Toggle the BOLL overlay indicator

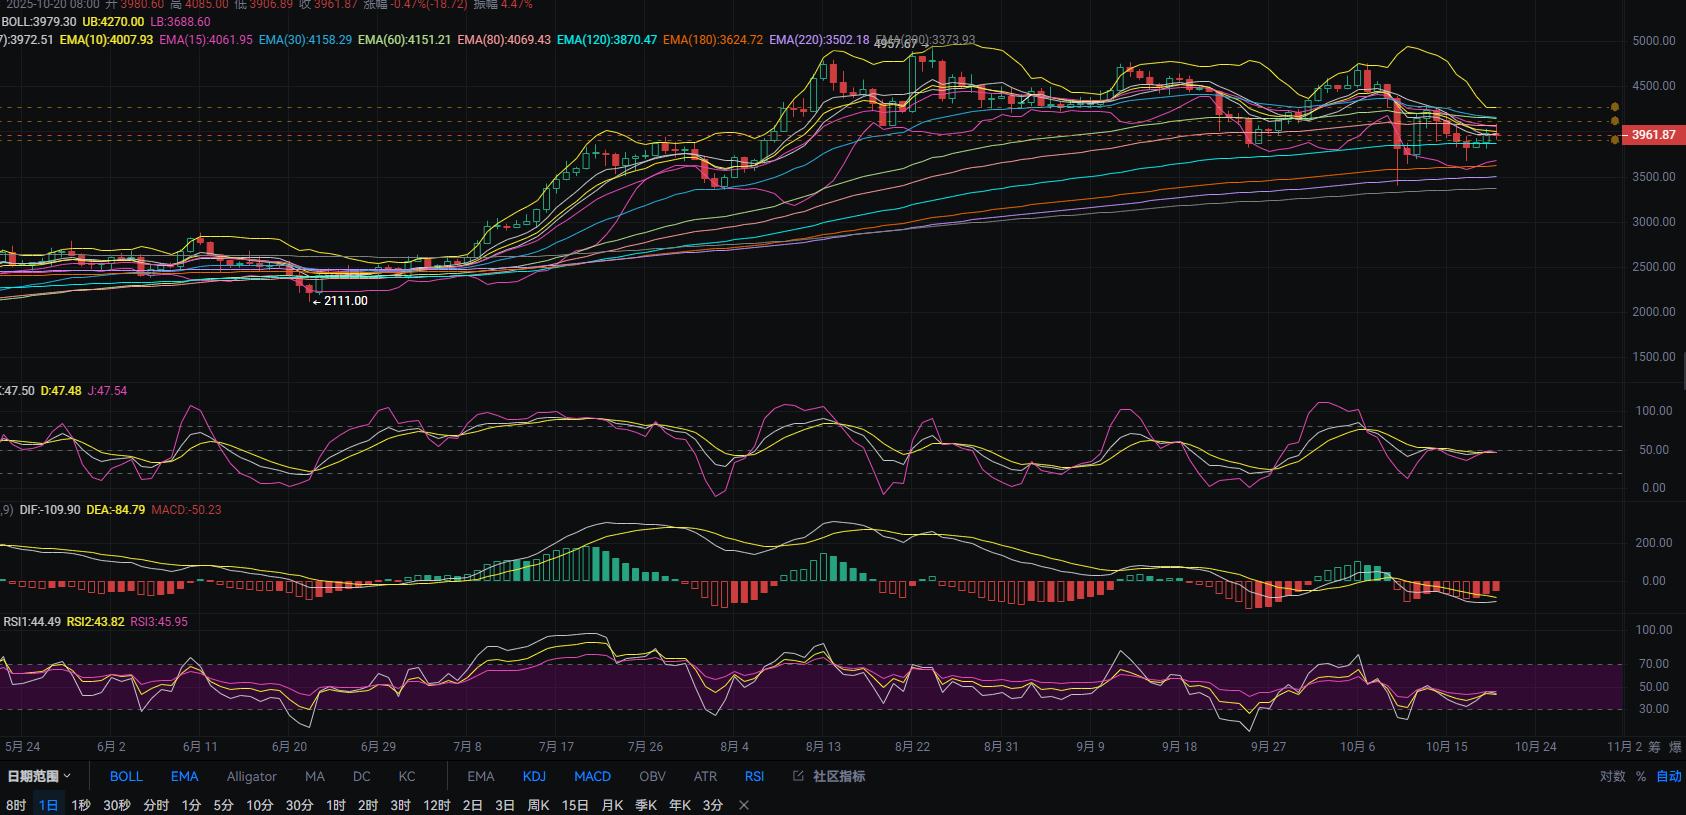point(126,776)
